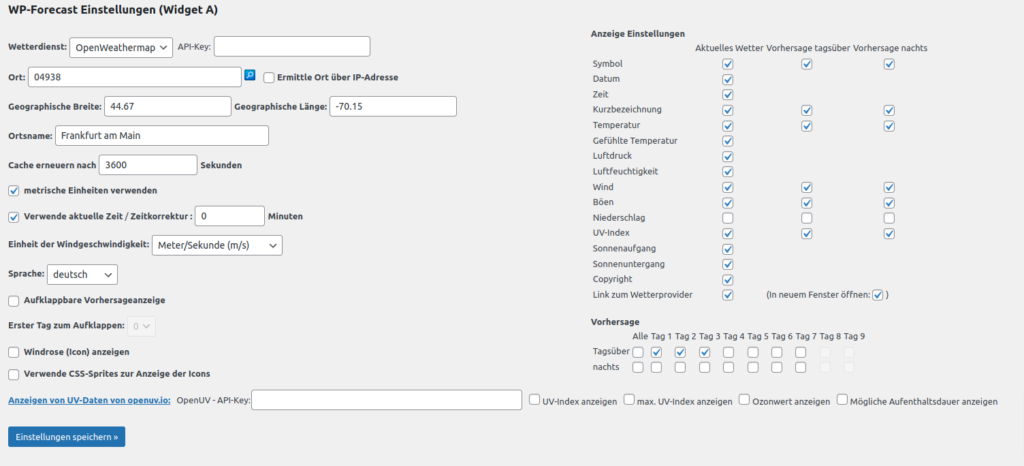1024x466 pixels.
Task: Check Niederschlag for Vorhersage nachts
Action: [x=889, y=218]
